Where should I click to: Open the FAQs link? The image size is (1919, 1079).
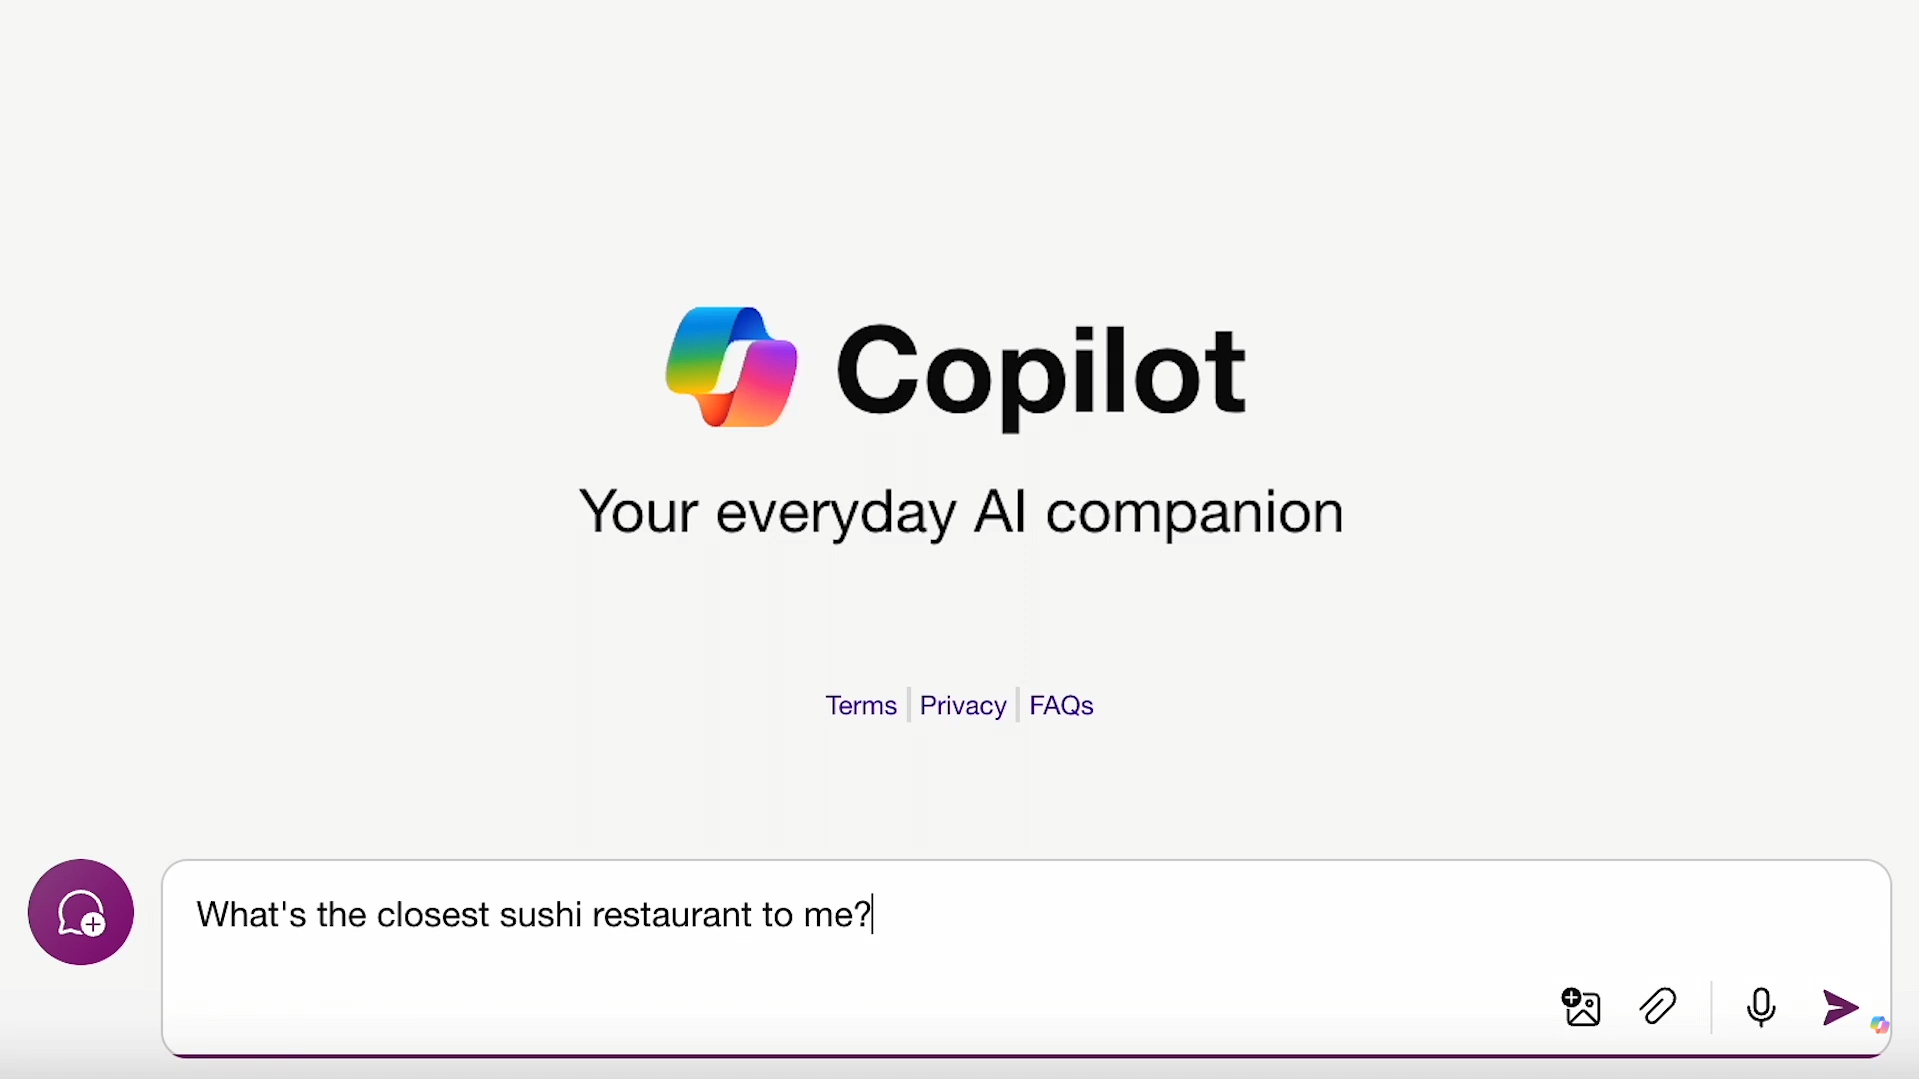coord(1061,705)
